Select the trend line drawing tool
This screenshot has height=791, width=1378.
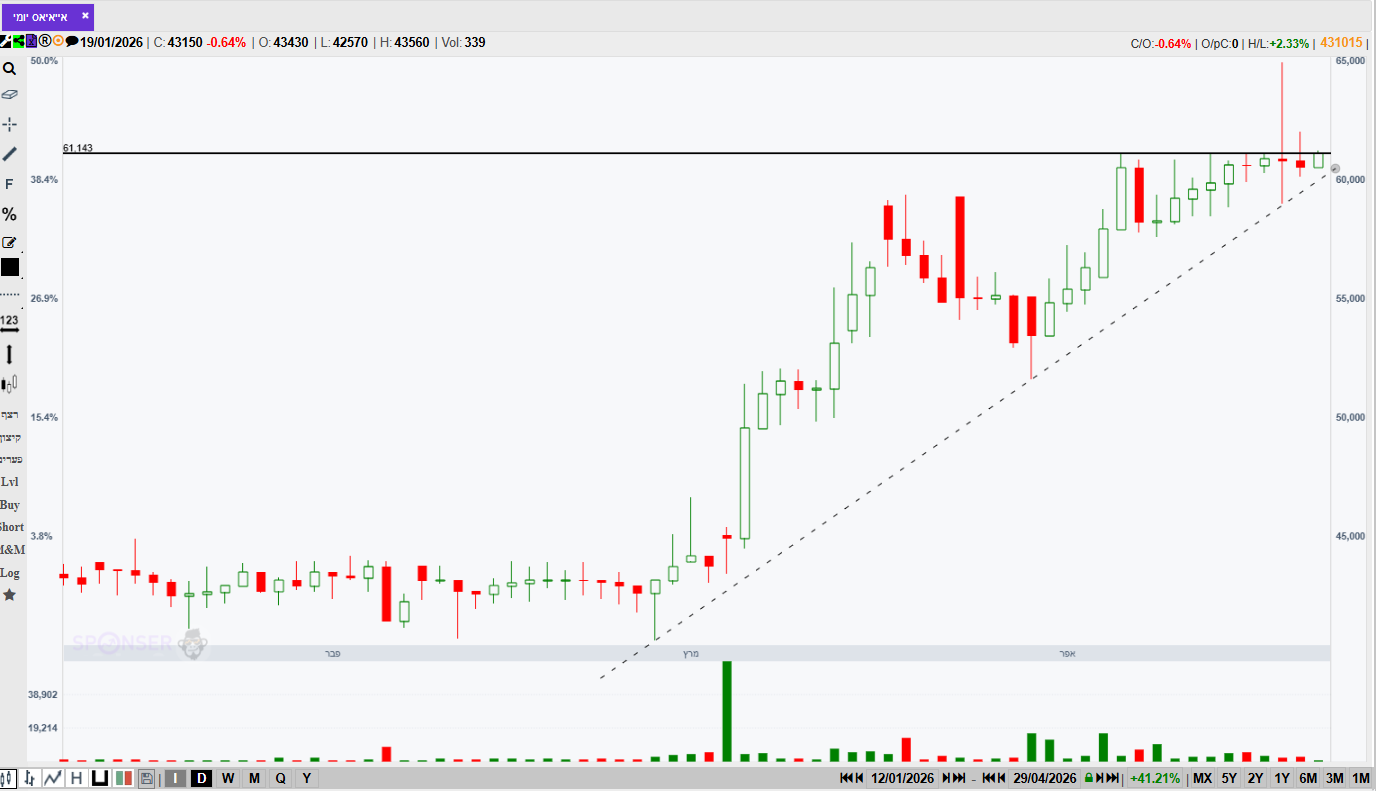[x=9, y=154]
